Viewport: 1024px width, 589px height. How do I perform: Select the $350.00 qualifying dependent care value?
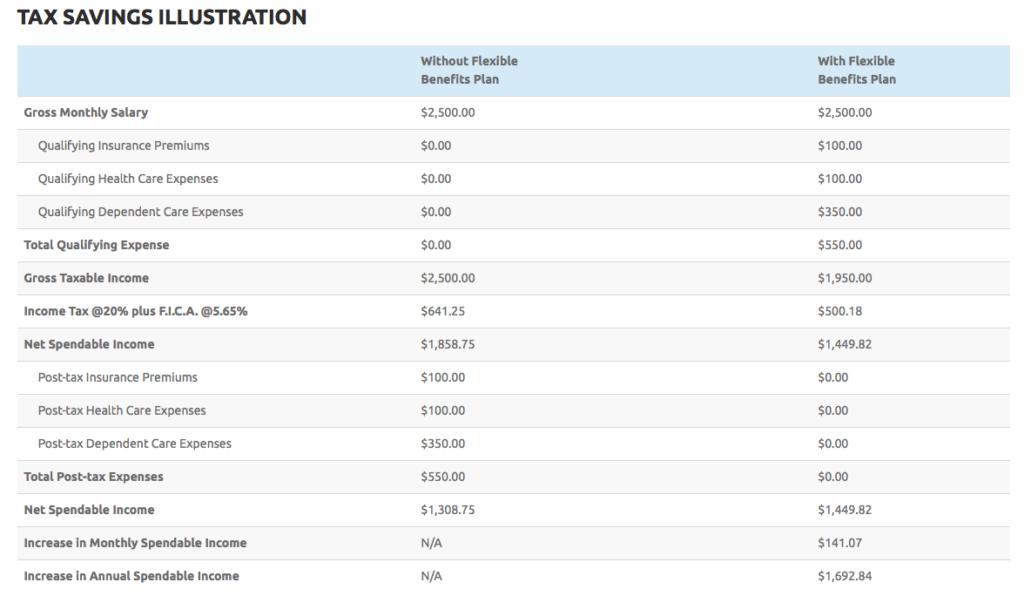[x=840, y=212]
